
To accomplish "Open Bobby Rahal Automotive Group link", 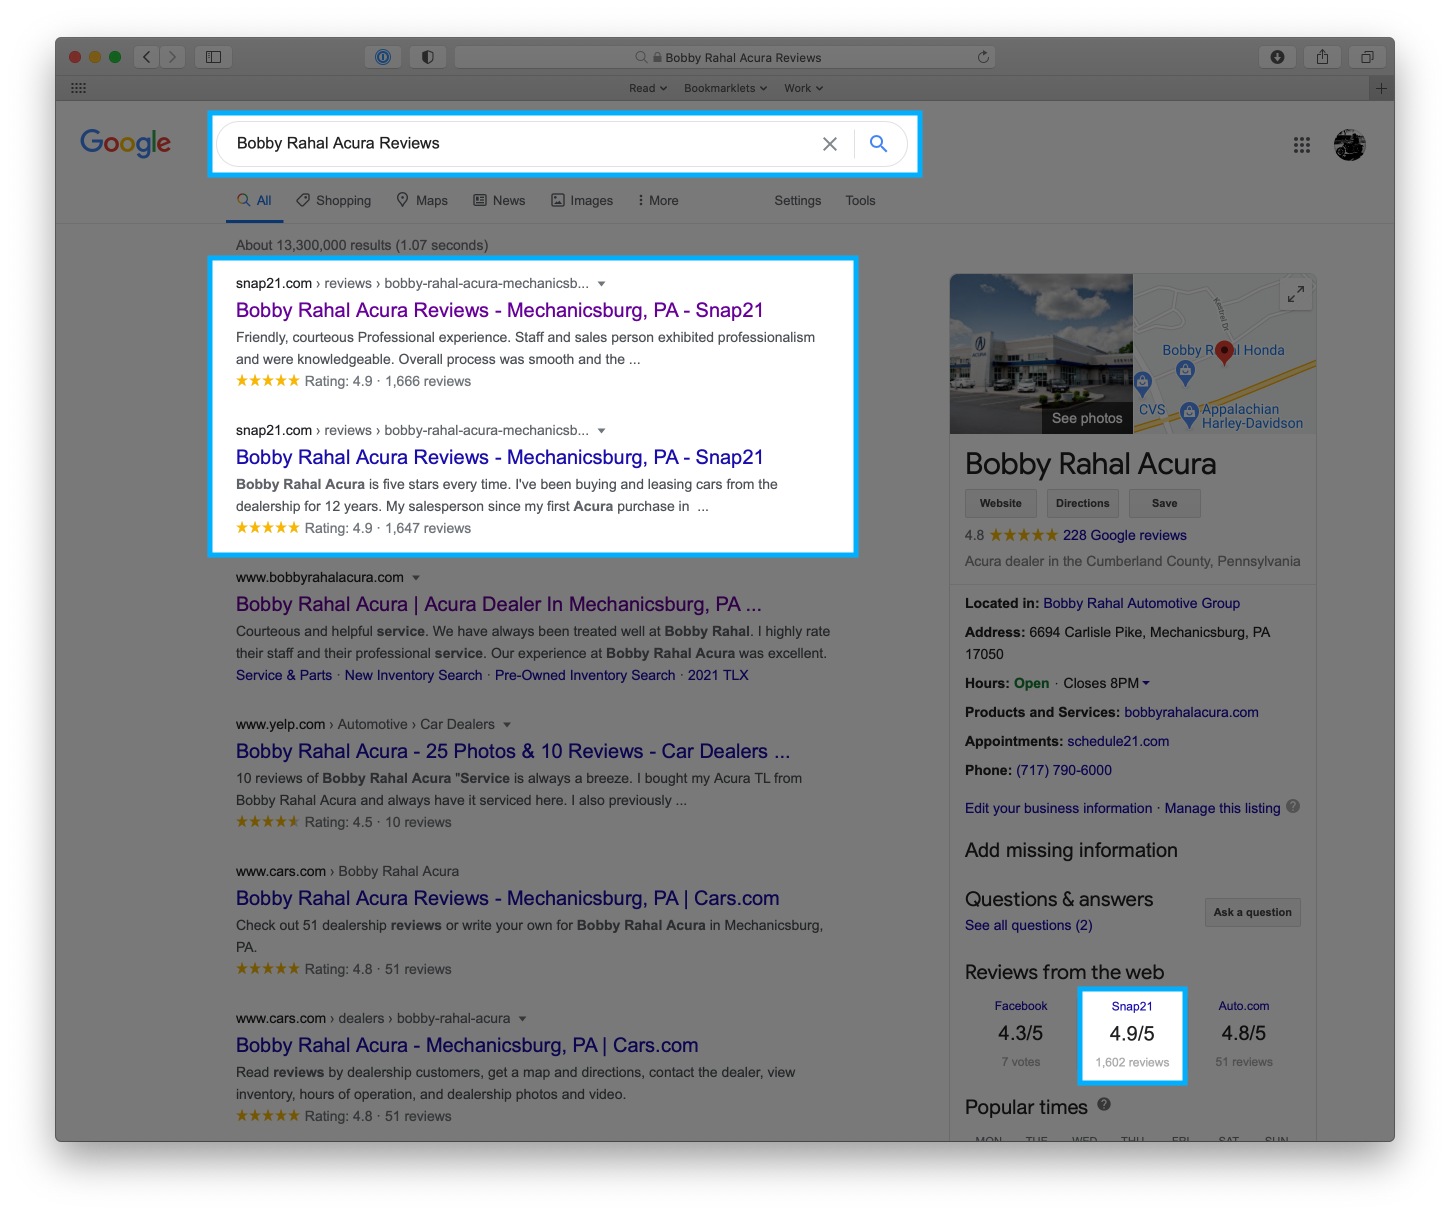I will [x=1141, y=603].
